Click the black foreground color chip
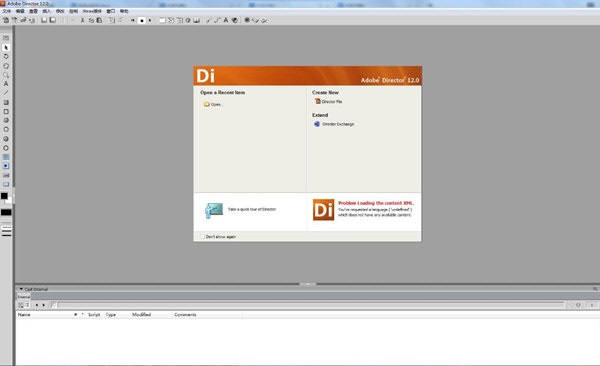Viewport: 600px width, 366px height. [4, 196]
